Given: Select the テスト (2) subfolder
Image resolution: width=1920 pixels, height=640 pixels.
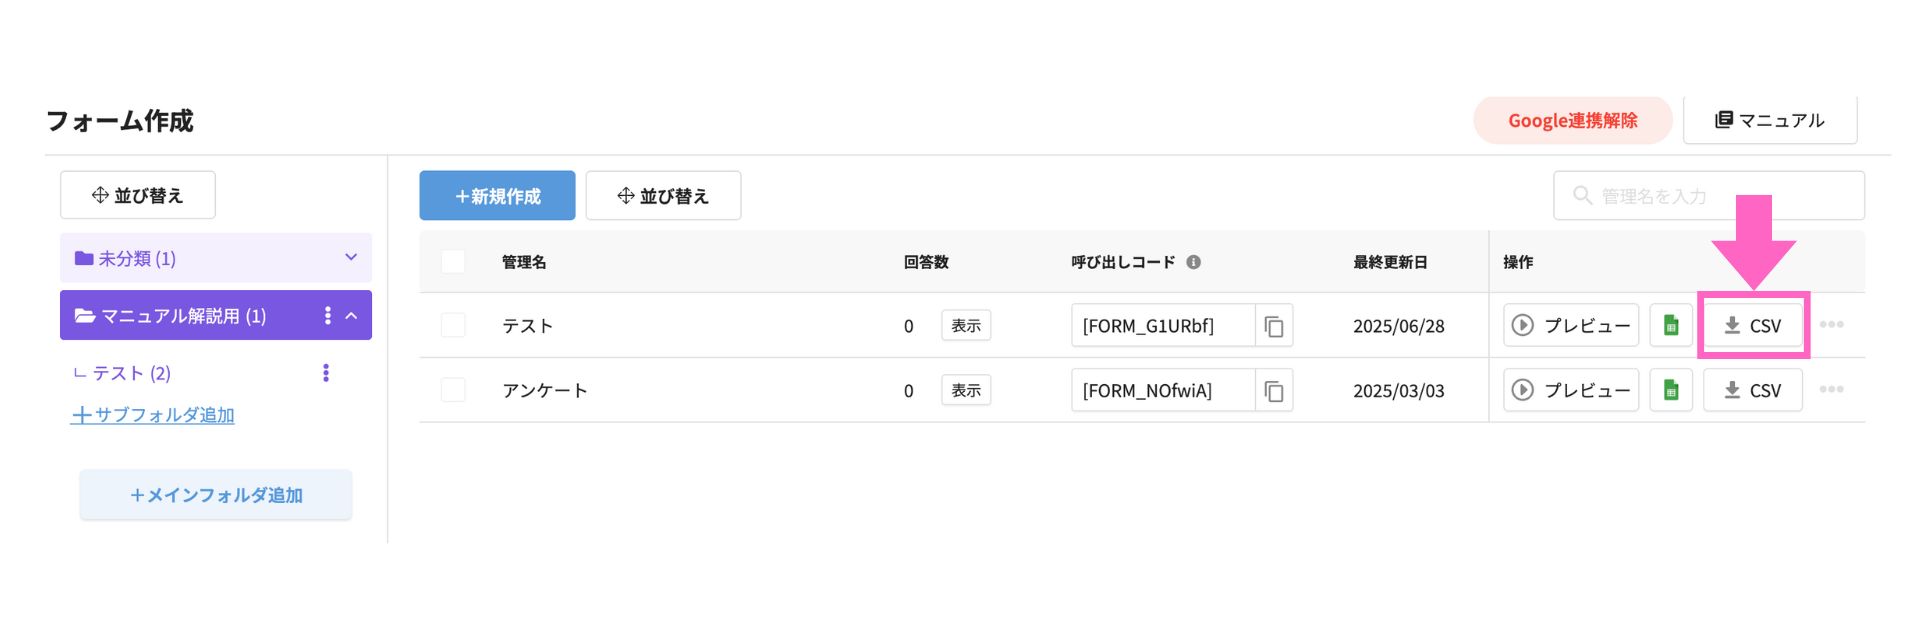Looking at the screenshot, I should tap(132, 373).
